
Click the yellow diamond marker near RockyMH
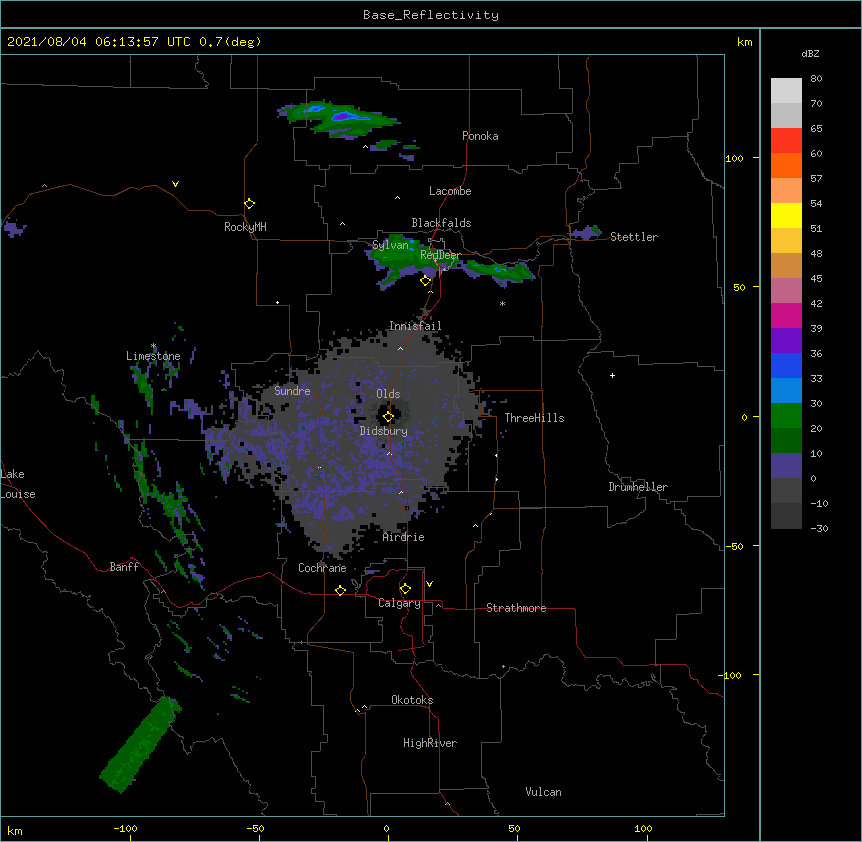click(x=250, y=204)
